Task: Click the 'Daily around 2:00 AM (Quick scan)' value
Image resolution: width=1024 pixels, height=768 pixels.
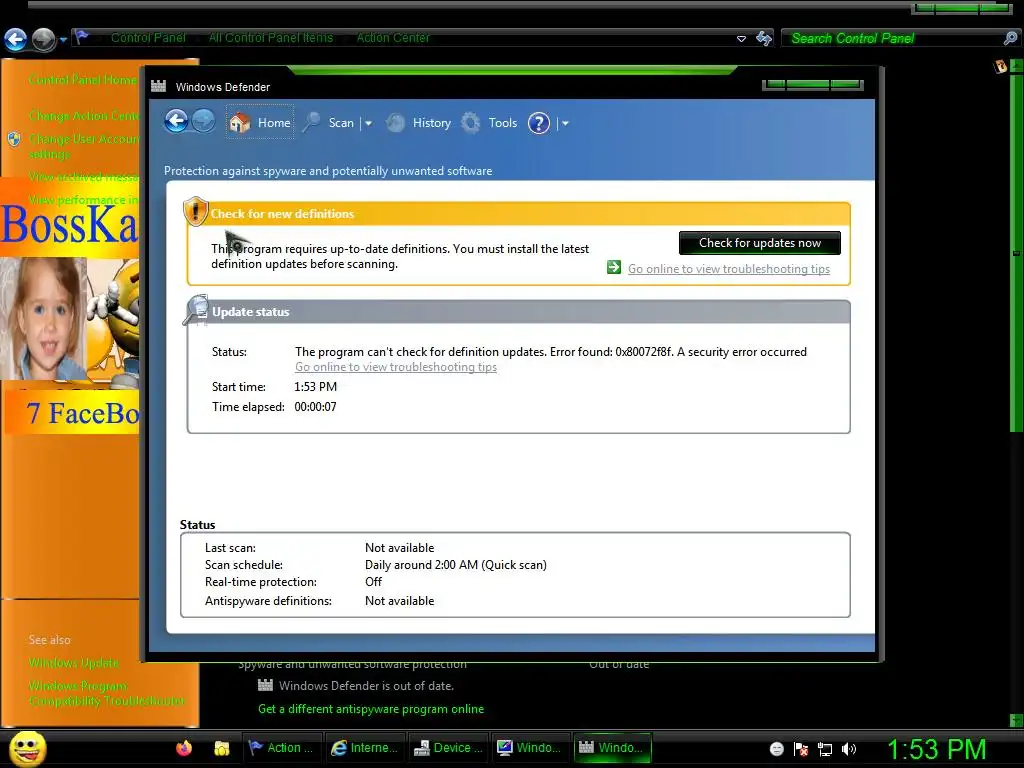Action: [456, 565]
